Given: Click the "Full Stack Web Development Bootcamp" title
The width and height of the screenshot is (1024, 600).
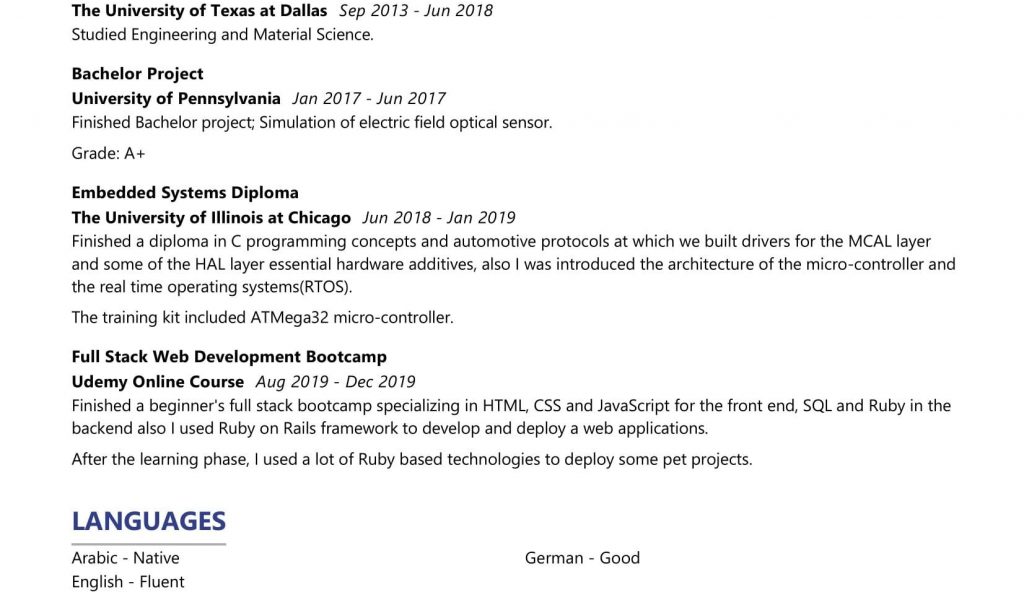Looking at the screenshot, I should coord(229,357).
